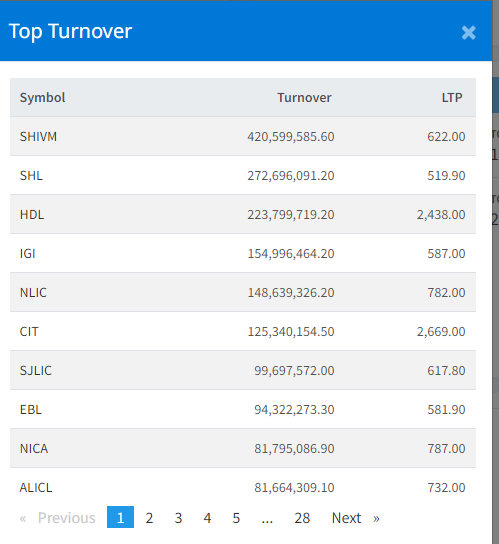Select the SHL symbol
This screenshot has height=544, width=499.
(31, 176)
